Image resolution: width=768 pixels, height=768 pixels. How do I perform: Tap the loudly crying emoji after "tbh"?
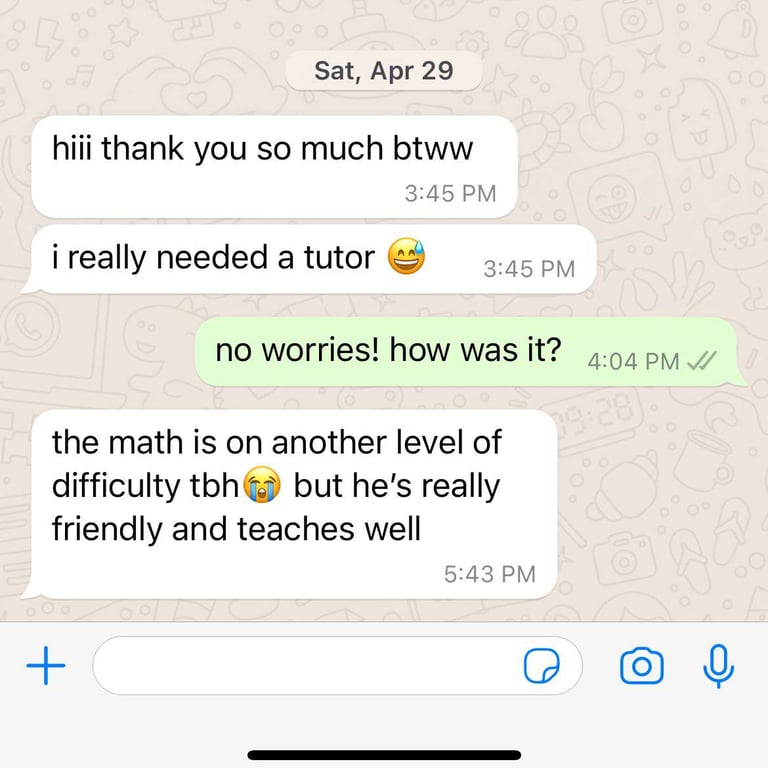point(263,484)
